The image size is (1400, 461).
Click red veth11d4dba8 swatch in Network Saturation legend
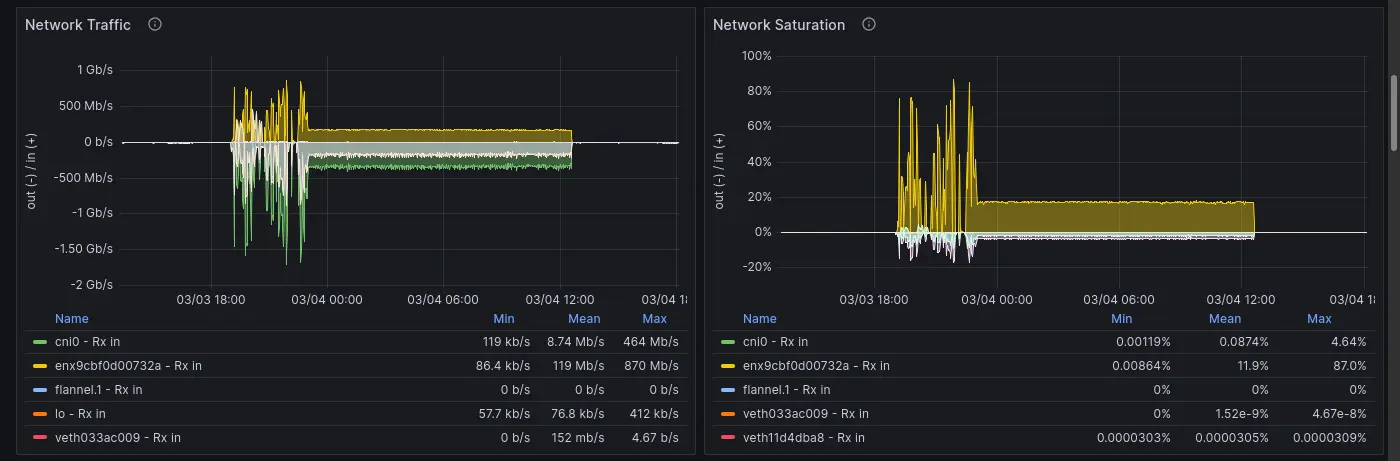(728, 438)
